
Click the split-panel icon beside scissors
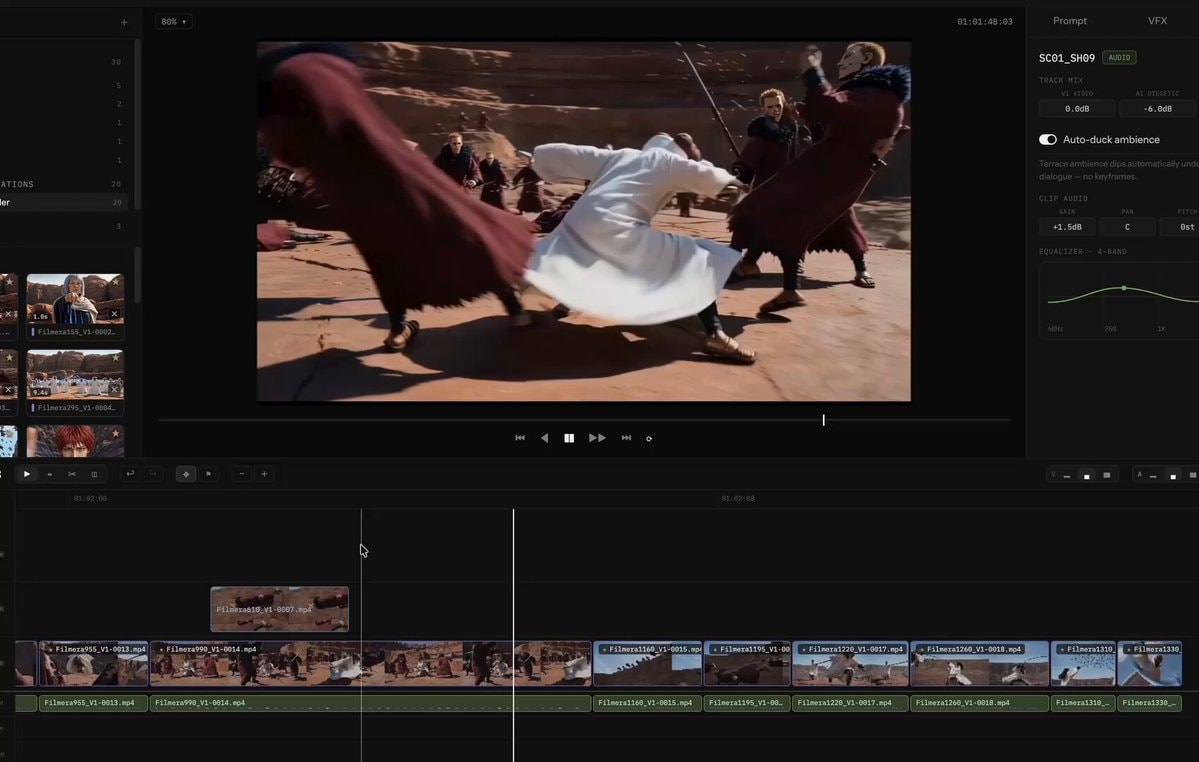pyautogui.click(x=94, y=474)
